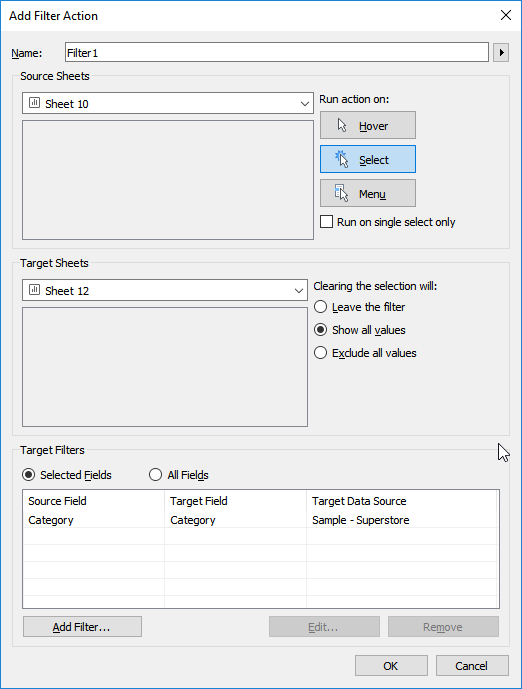Click the Sheet 12 worksheet chart icon

tap(34, 290)
